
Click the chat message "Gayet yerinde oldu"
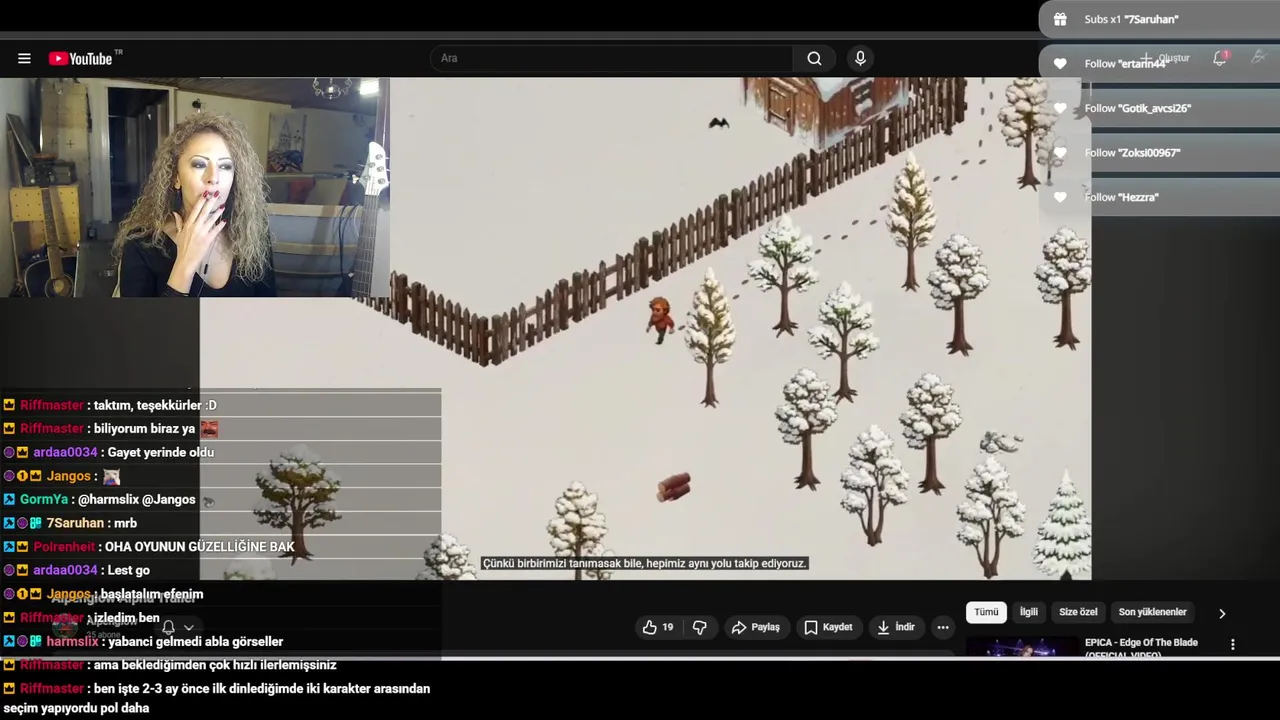(161, 452)
